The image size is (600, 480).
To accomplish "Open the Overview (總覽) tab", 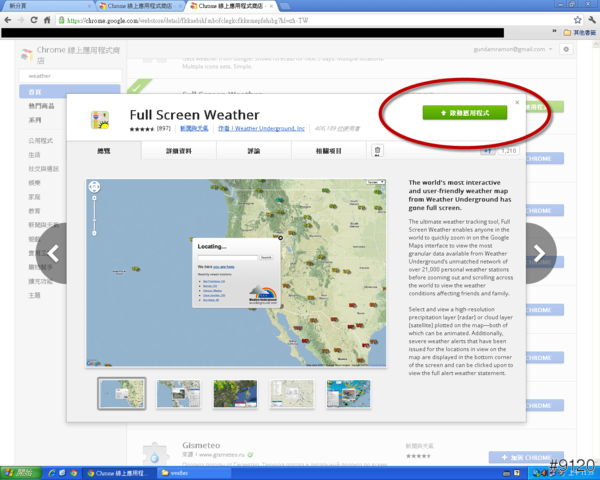I will tap(104, 151).
